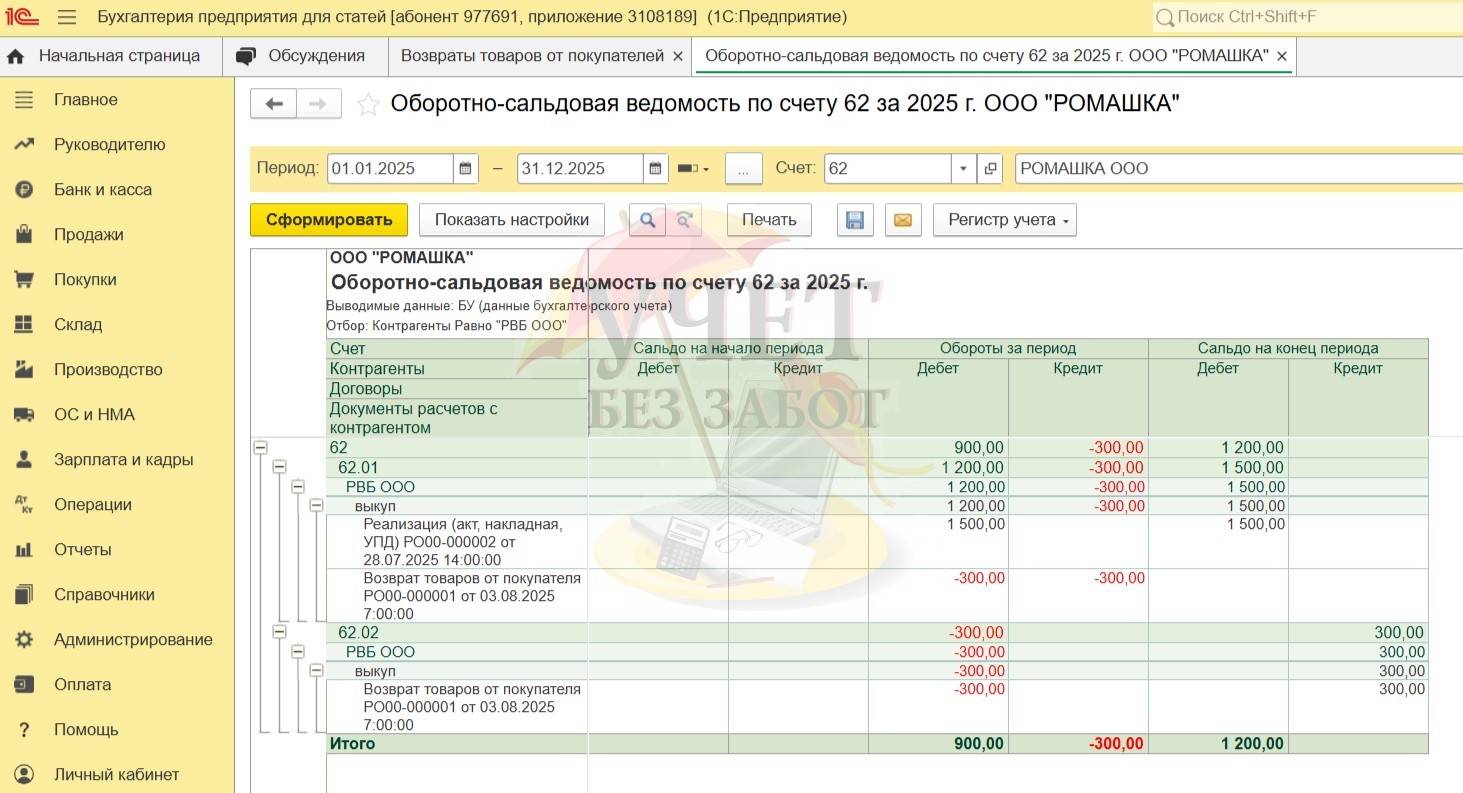Screen dimensions: 1463x793
Task: Open the account 62 dropdown list
Action: (963, 168)
